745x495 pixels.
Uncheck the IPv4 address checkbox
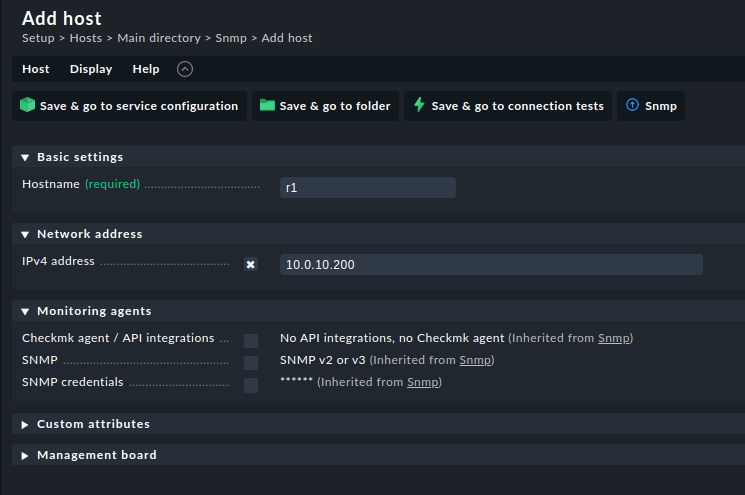[251, 264]
